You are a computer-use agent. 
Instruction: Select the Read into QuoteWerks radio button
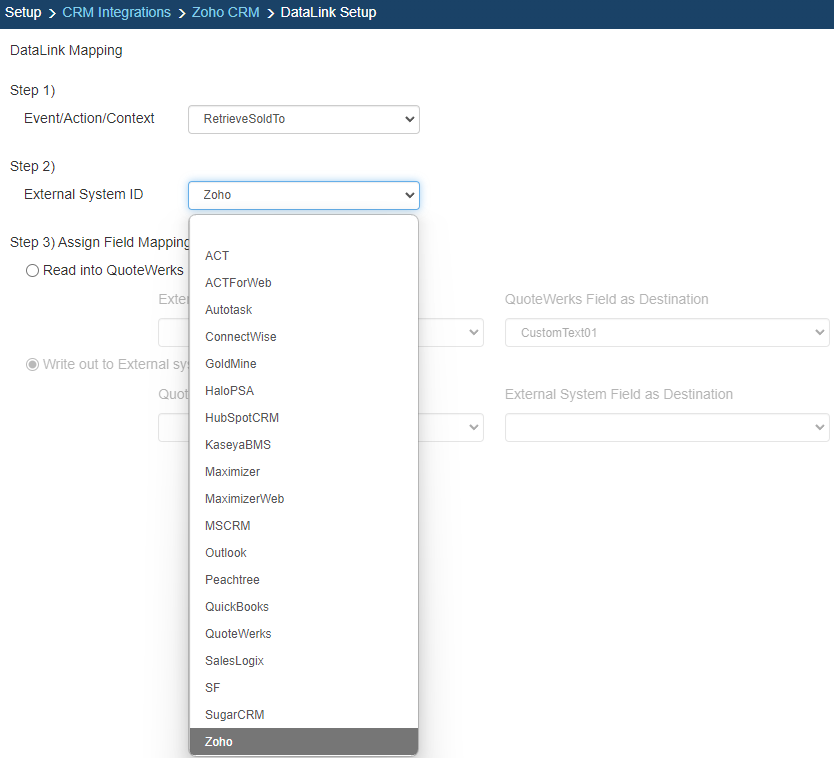(x=33, y=270)
